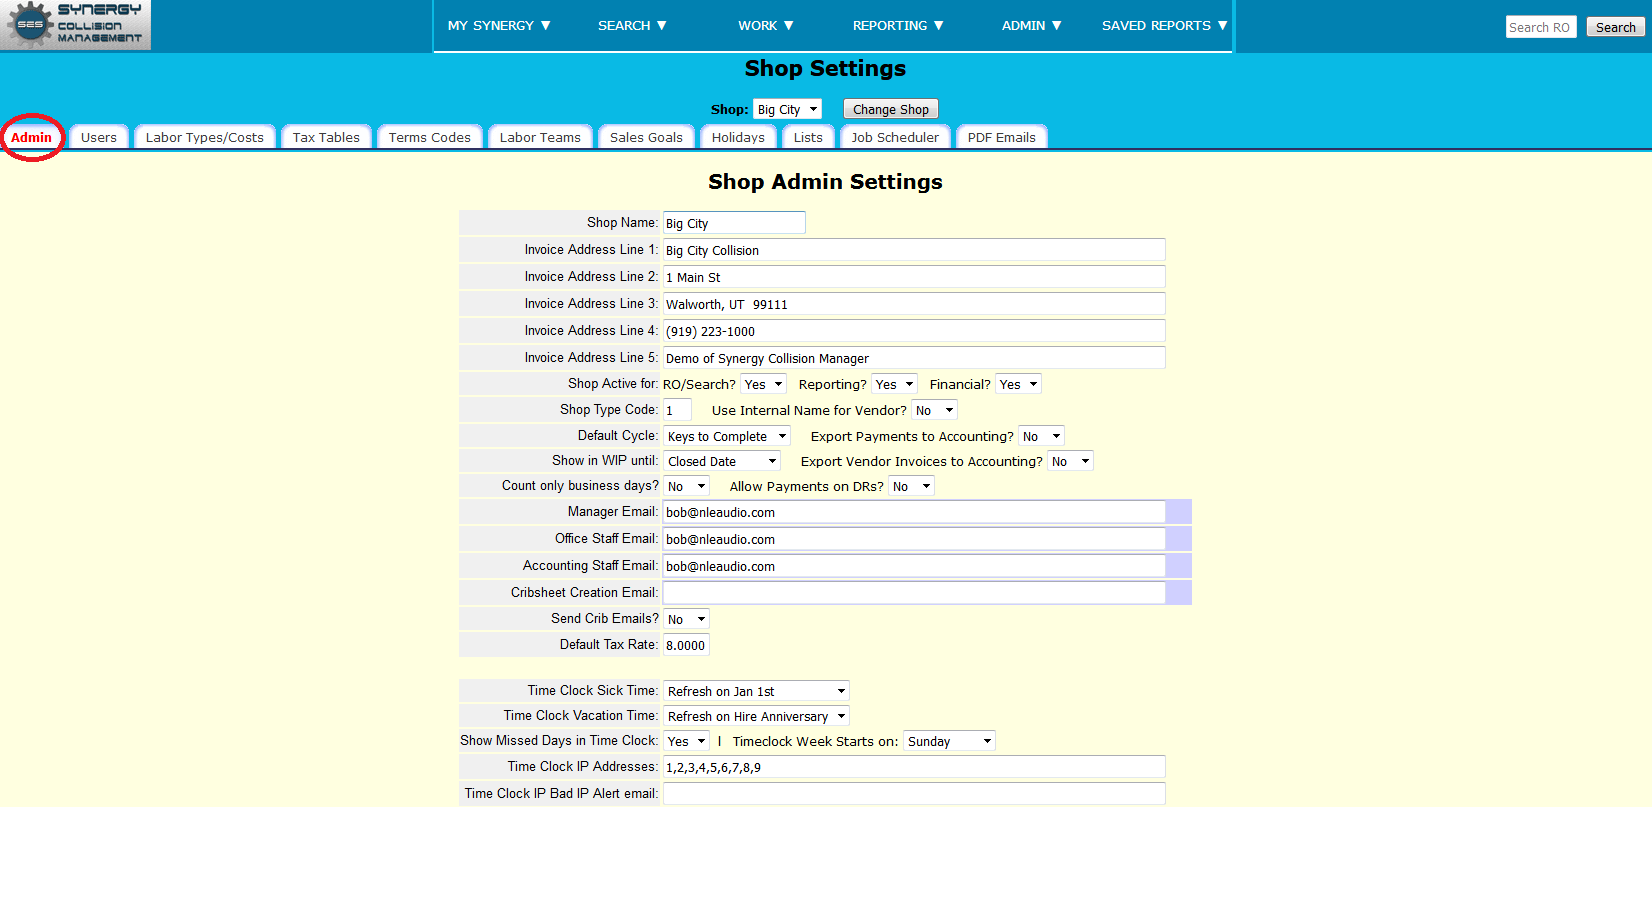Open Count only business days dropdown
Screen dimensions: 1652x907
coord(686,486)
